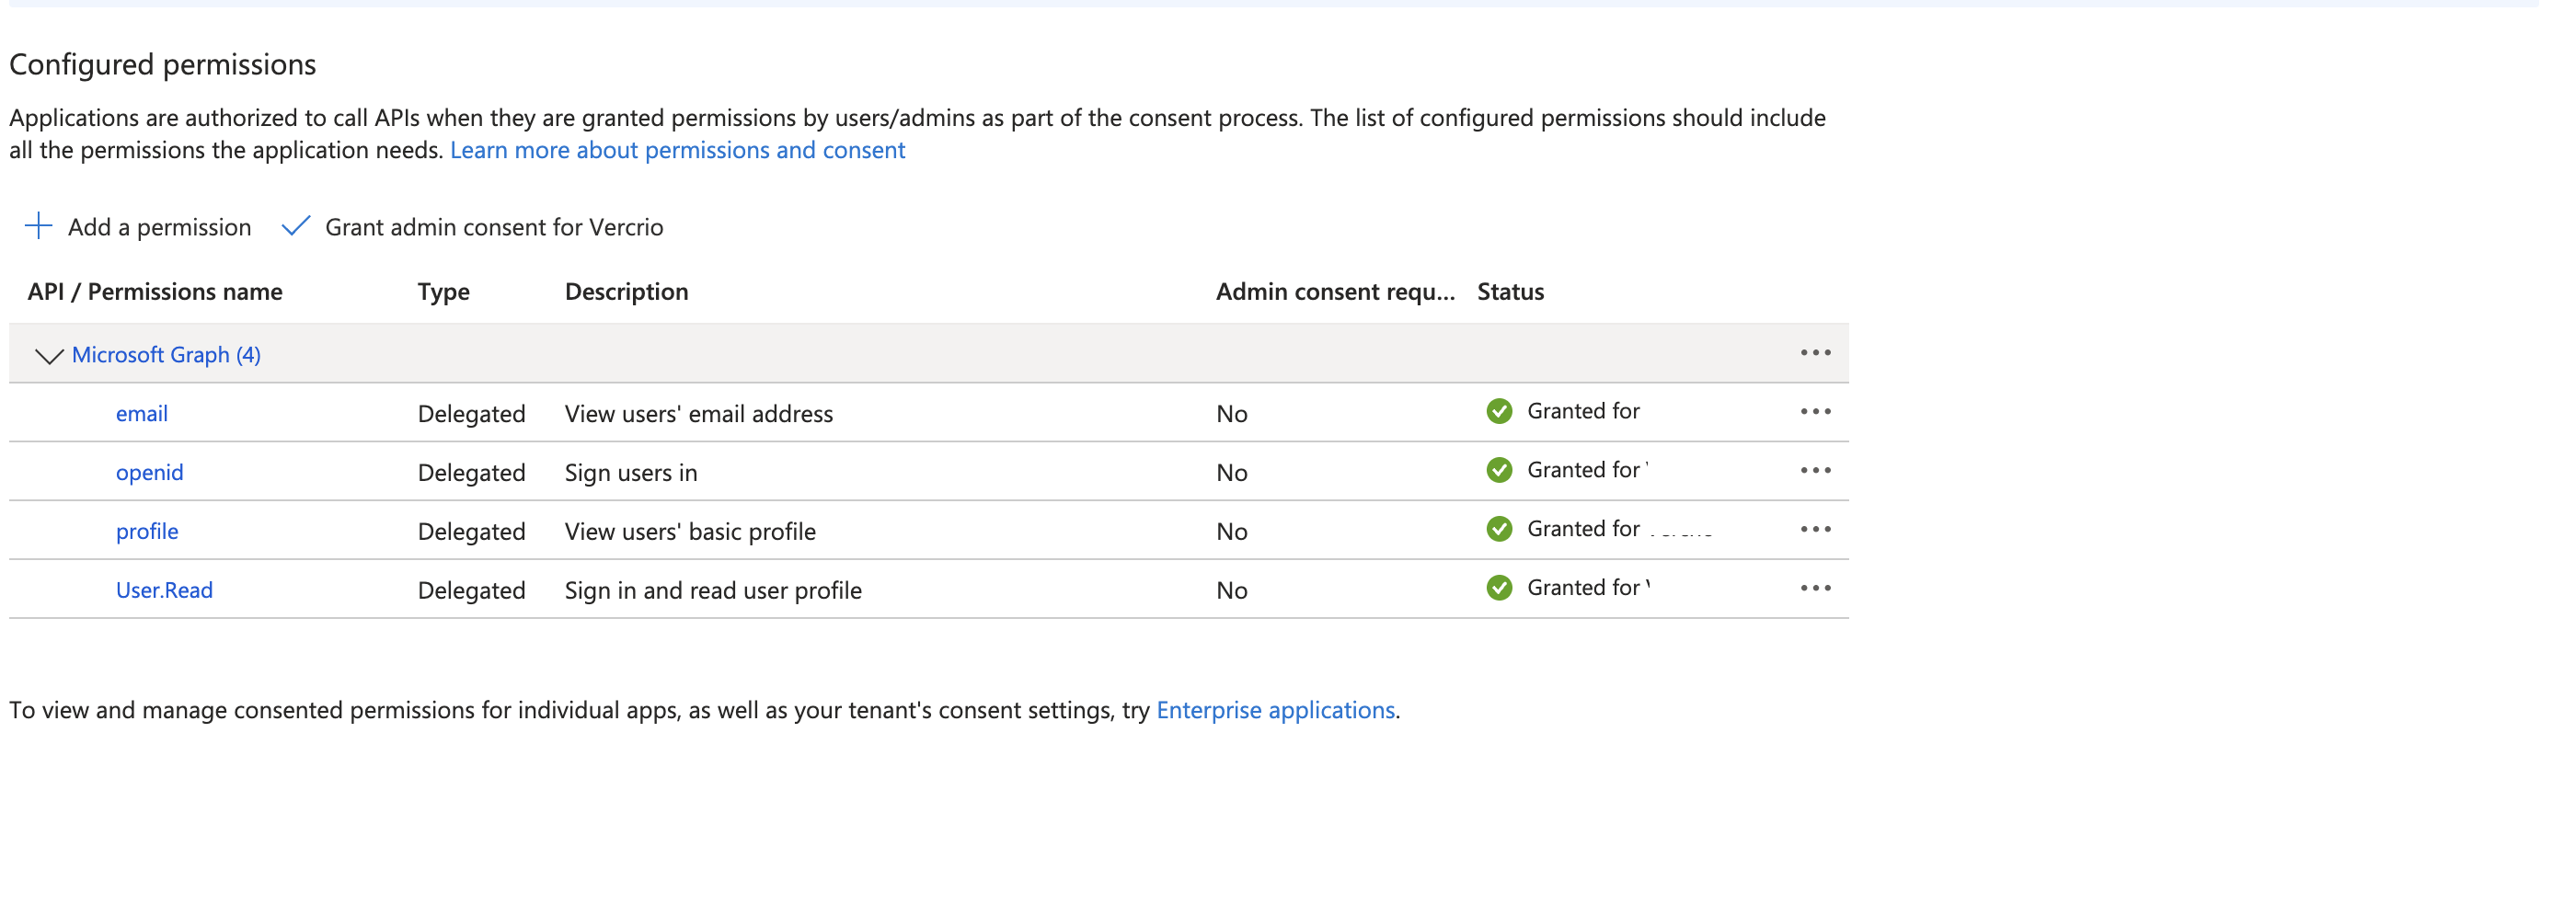Open the openid permission link
Image resolution: width=2576 pixels, height=916 pixels.
(150, 473)
